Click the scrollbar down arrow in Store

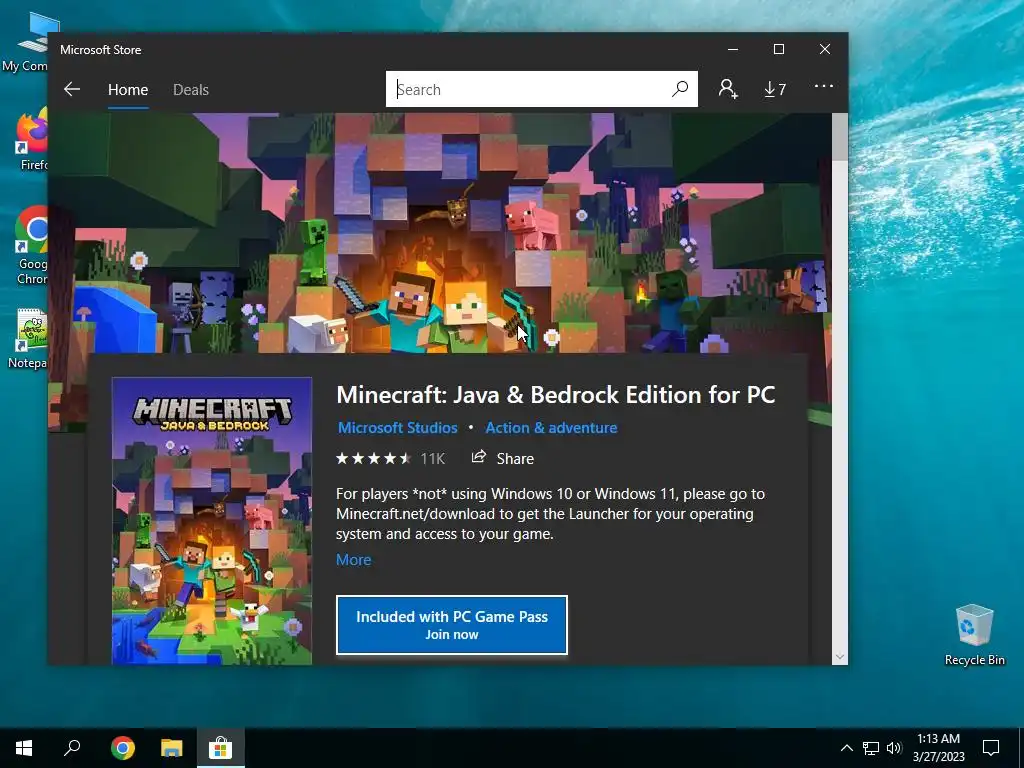click(x=840, y=657)
